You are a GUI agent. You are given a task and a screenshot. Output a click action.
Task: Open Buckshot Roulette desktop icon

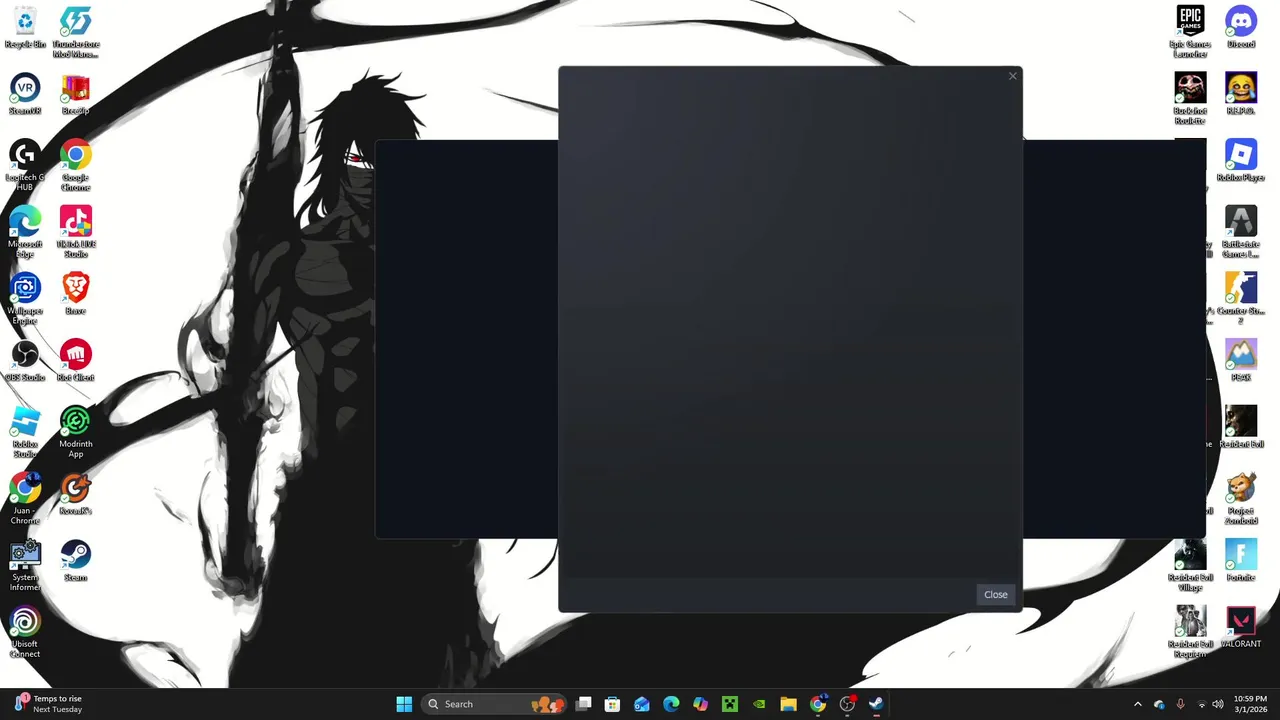click(1190, 99)
